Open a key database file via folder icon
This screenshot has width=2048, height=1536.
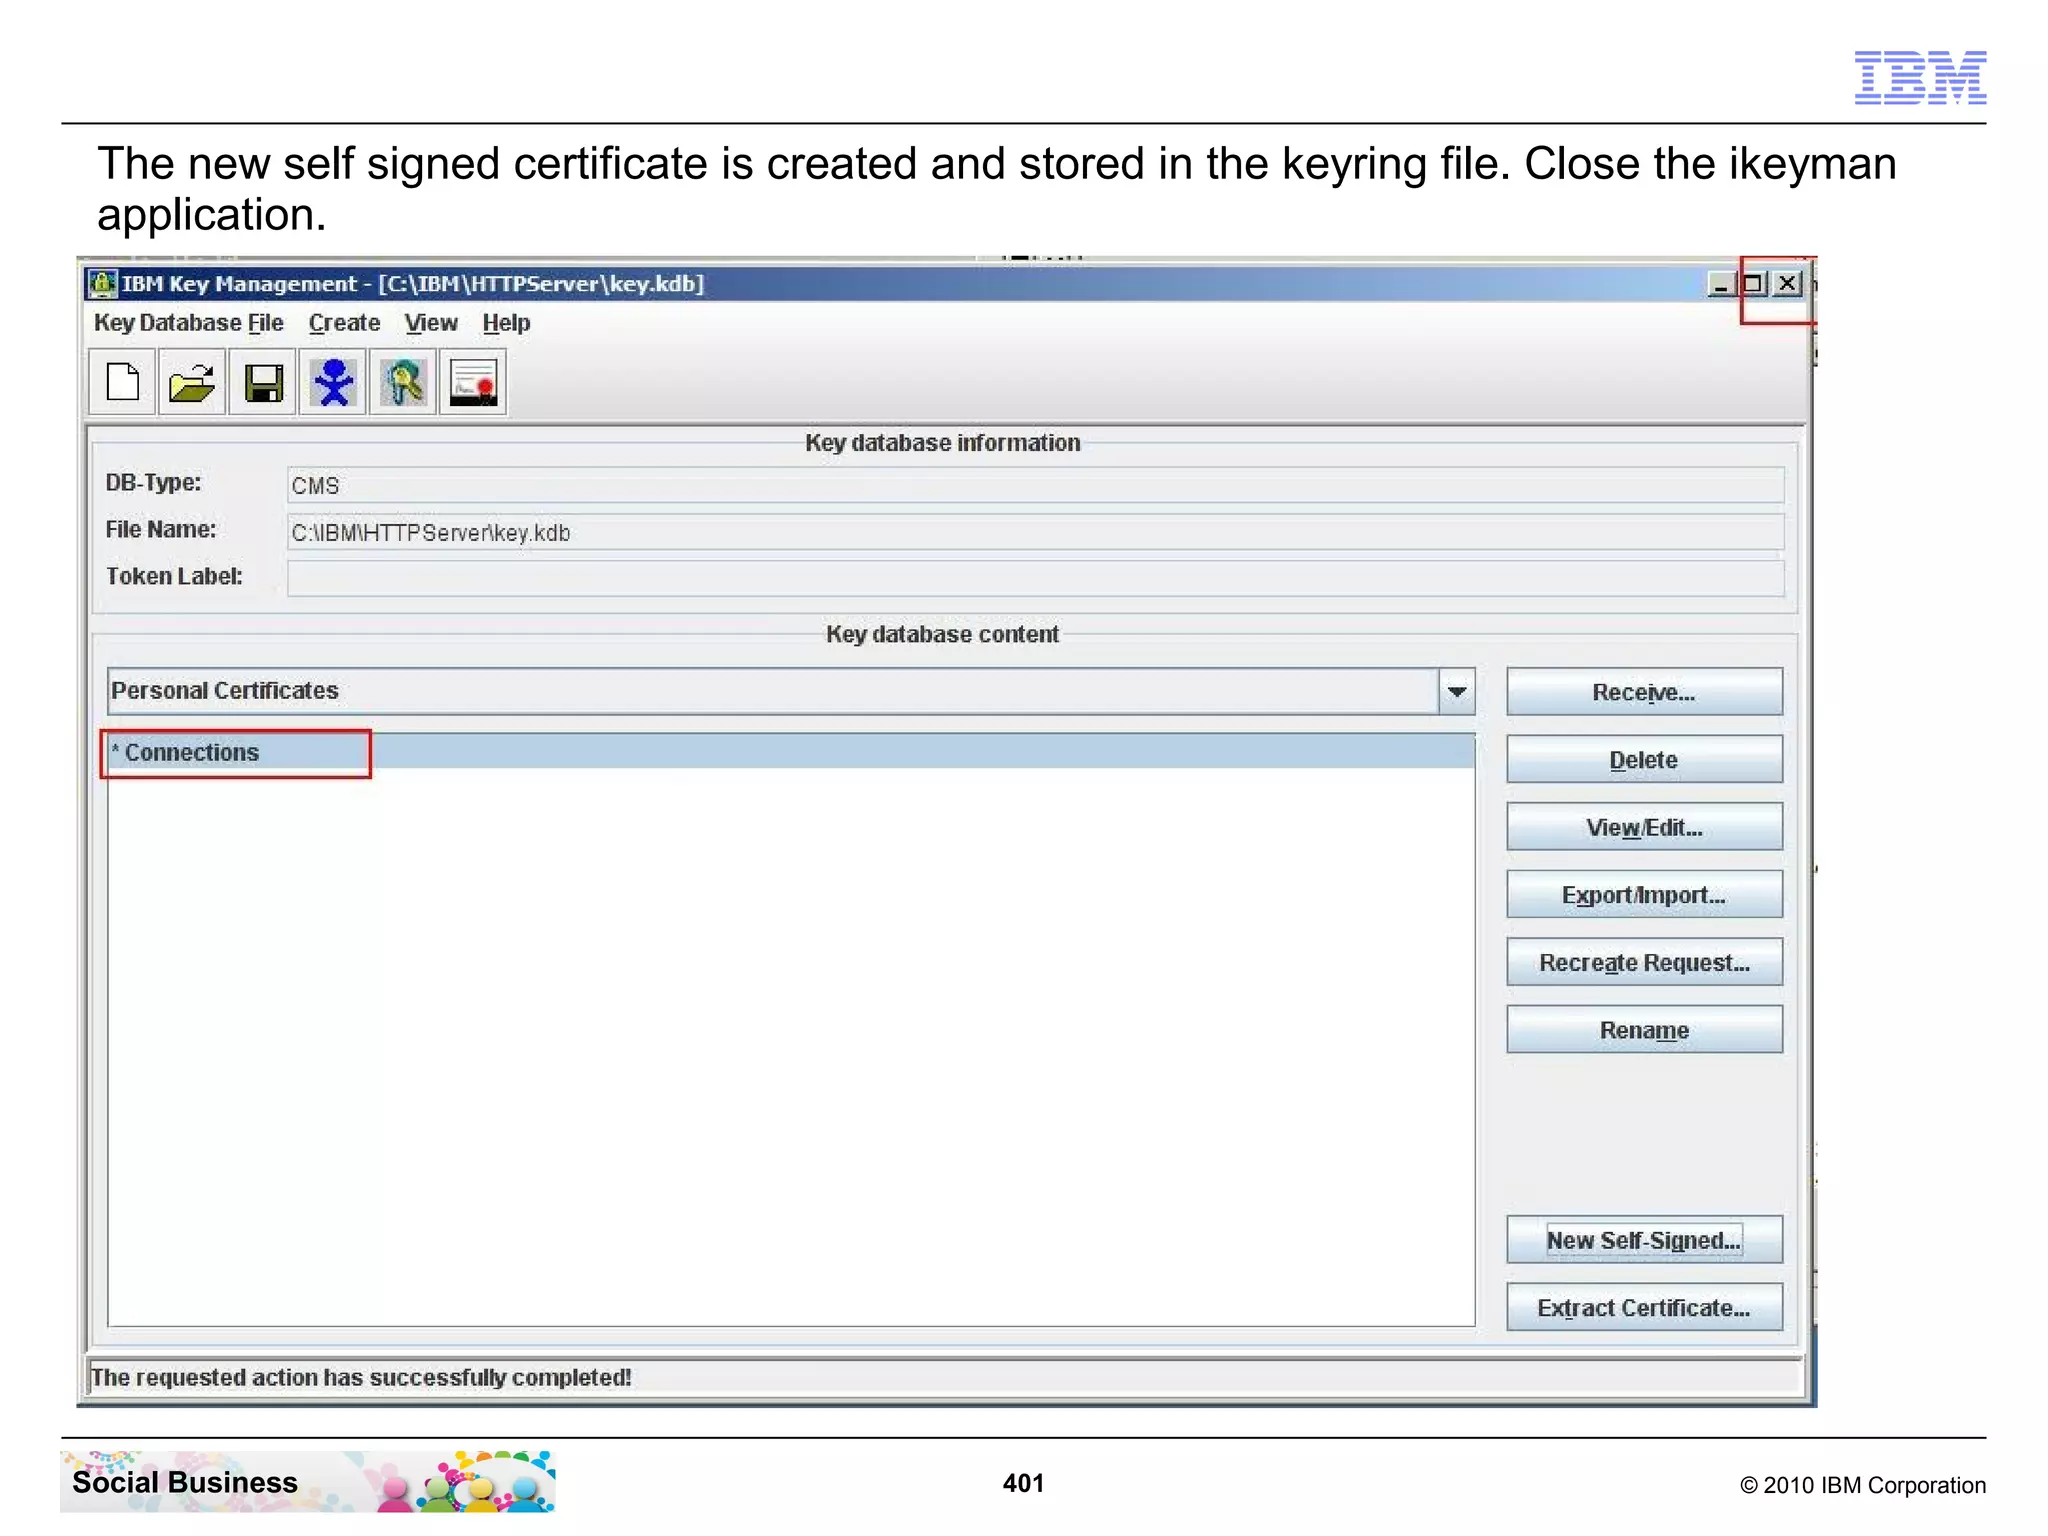point(192,382)
